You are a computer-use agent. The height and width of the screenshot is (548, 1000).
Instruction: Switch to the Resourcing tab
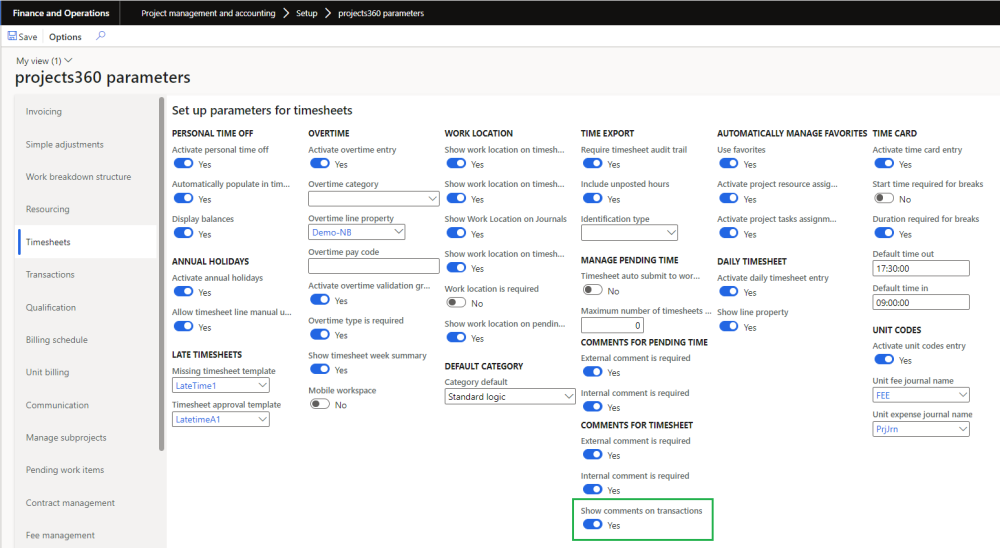48,209
